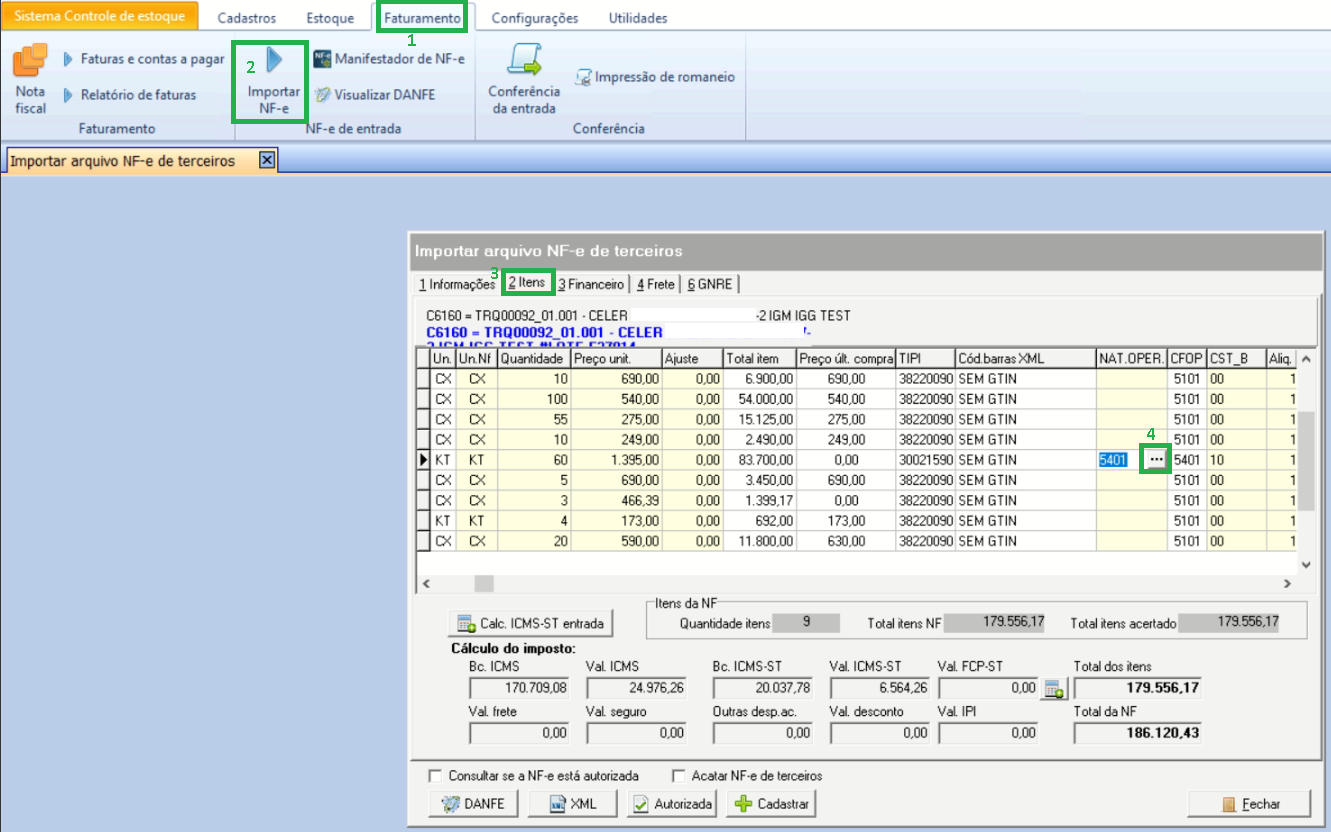Enable Consultar se a NF-e está autorizada
1331x832 pixels.
[434, 776]
